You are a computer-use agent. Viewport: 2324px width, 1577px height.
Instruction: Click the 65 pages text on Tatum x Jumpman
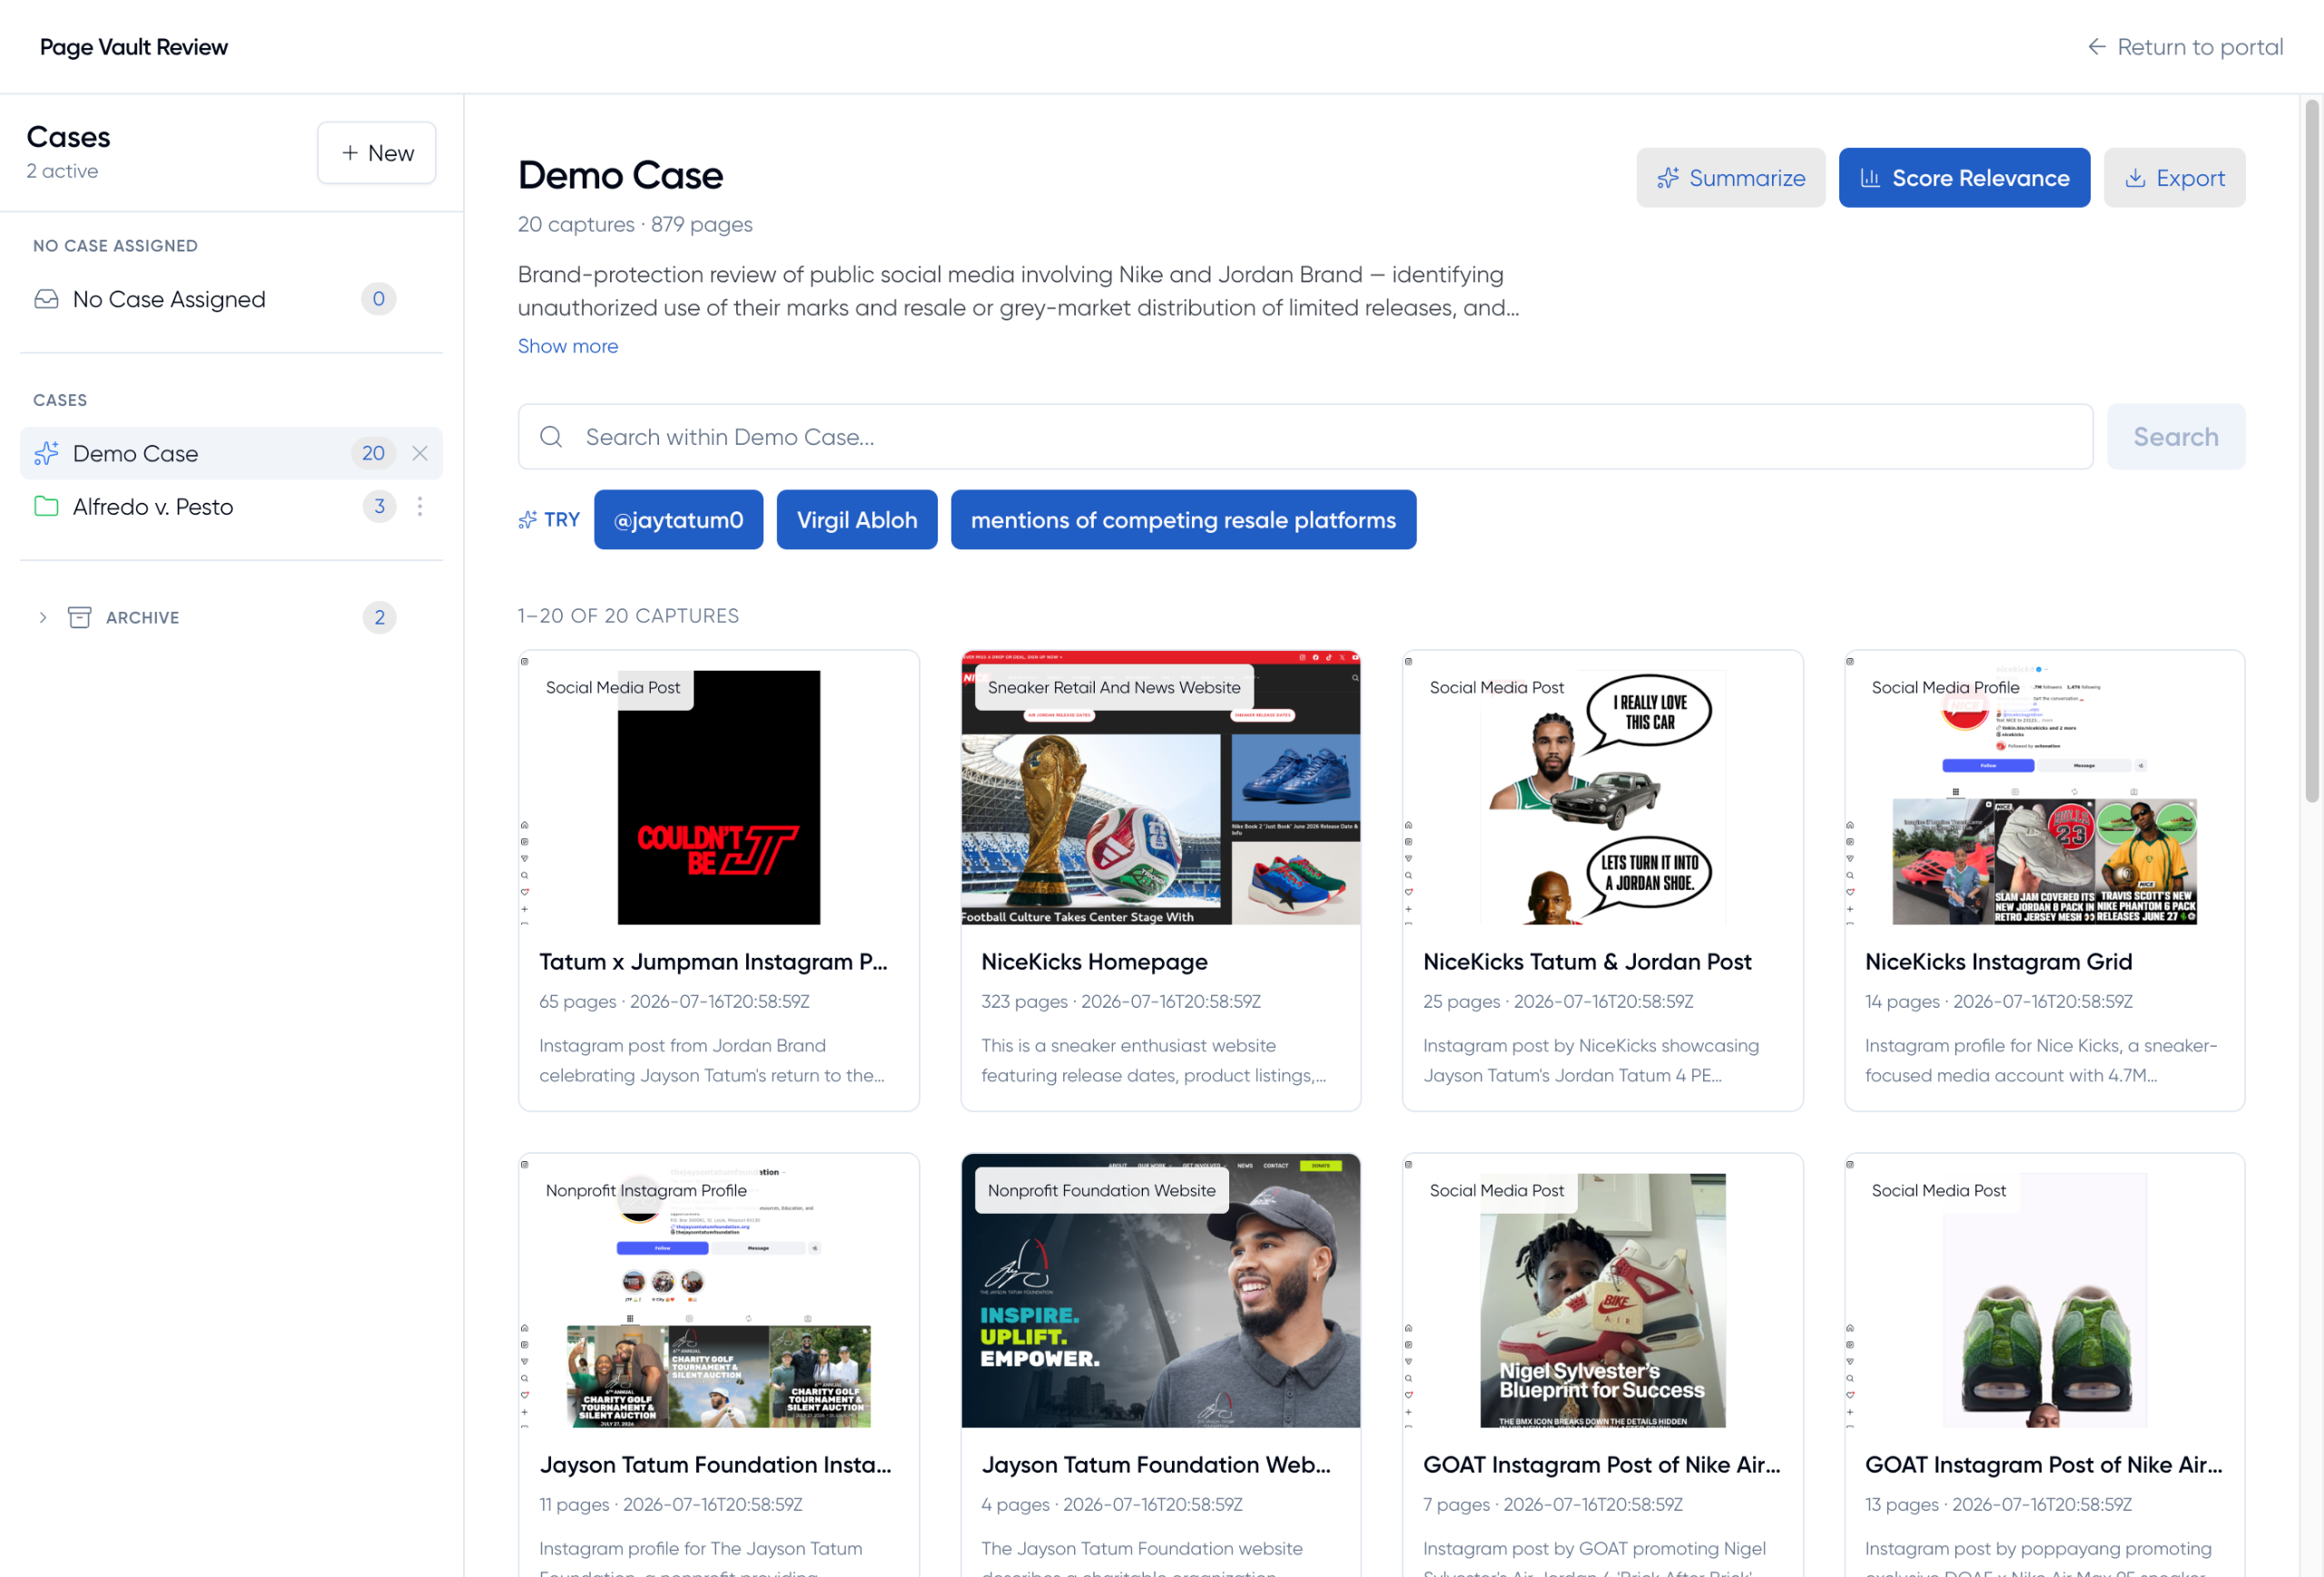click(578, 1002)
